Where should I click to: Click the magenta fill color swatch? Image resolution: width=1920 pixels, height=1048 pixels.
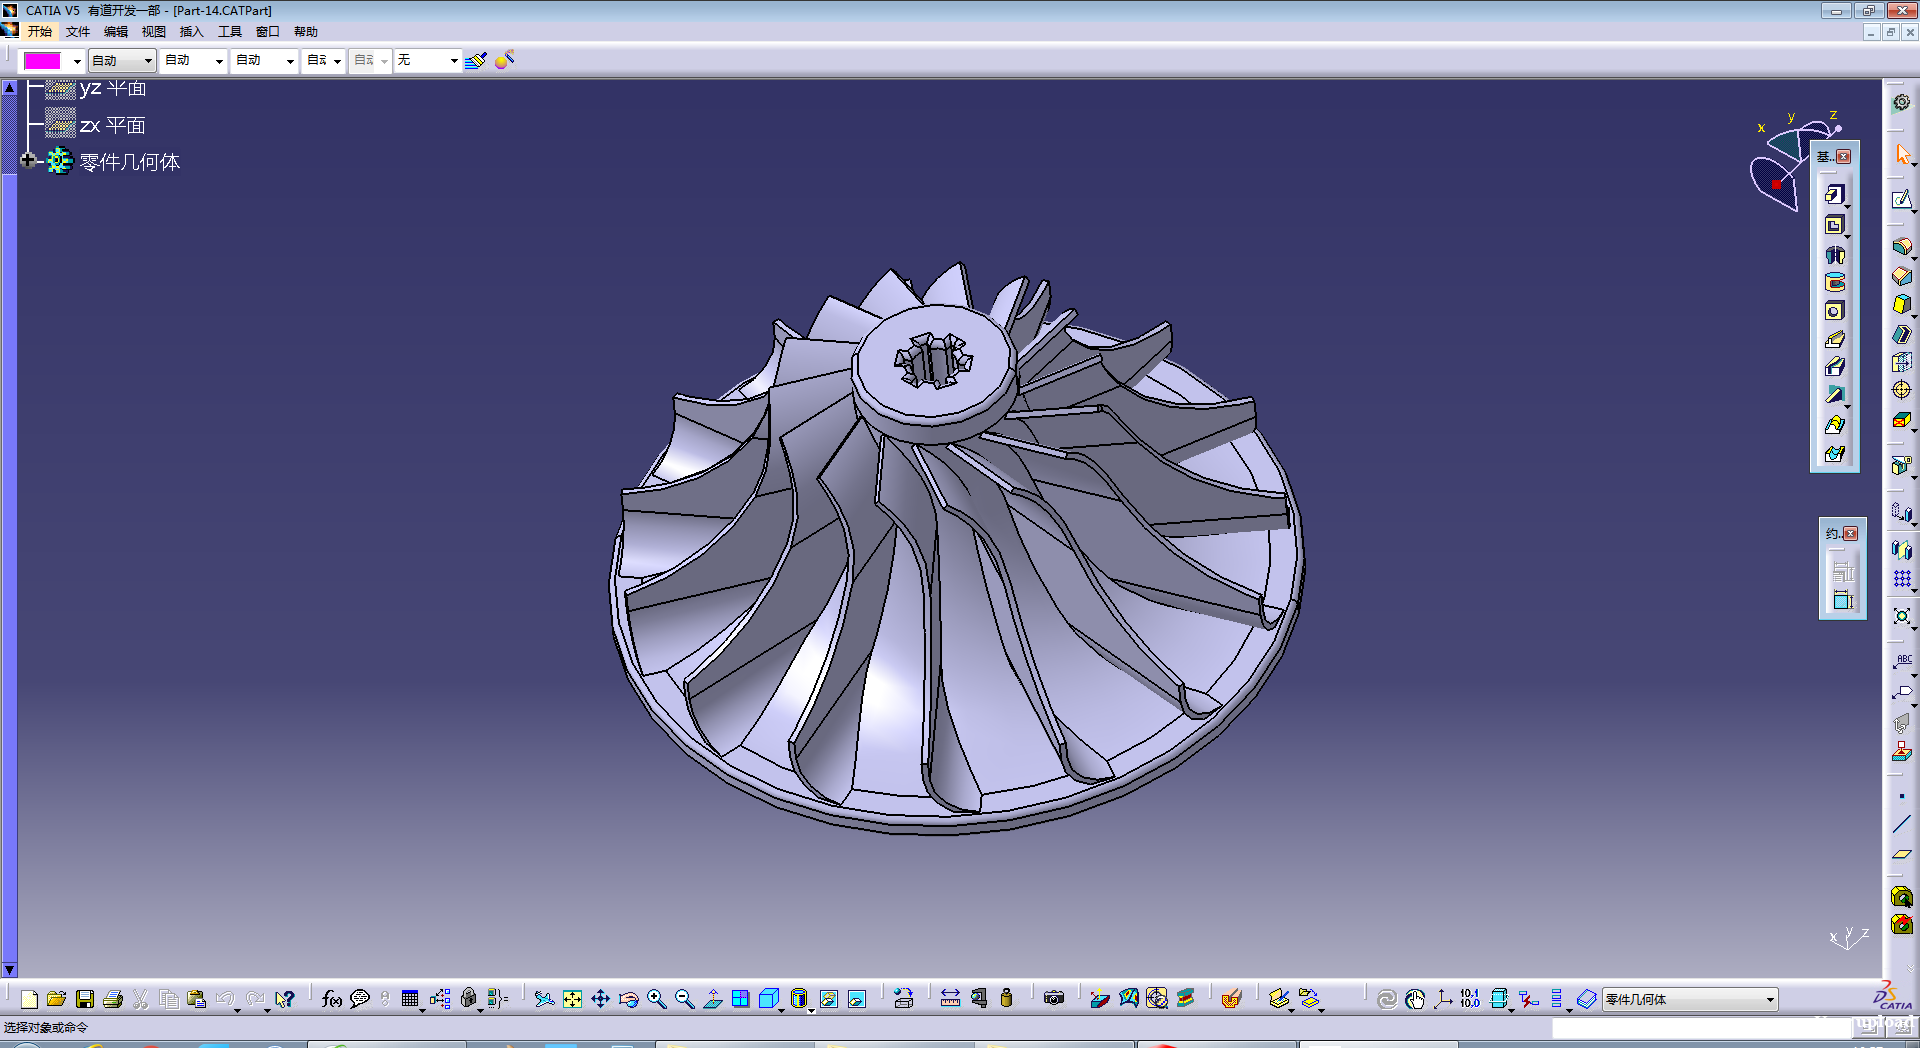coord(42,61)
